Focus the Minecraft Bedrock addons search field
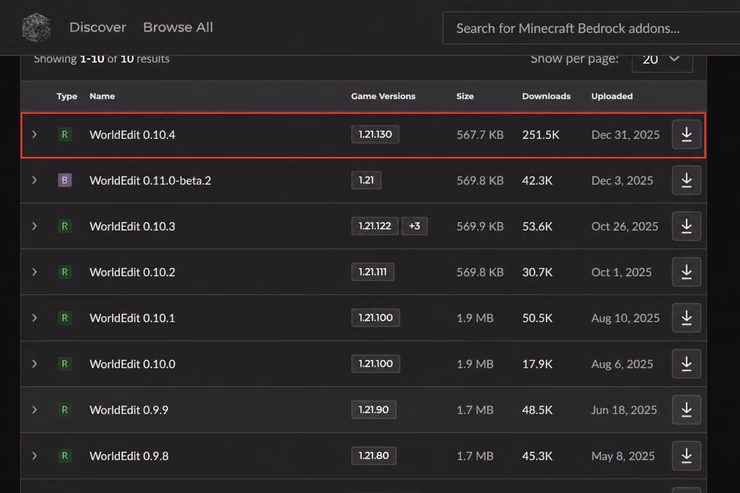The height and width of the screenshot is (493, 740). [x=591, y=28]
